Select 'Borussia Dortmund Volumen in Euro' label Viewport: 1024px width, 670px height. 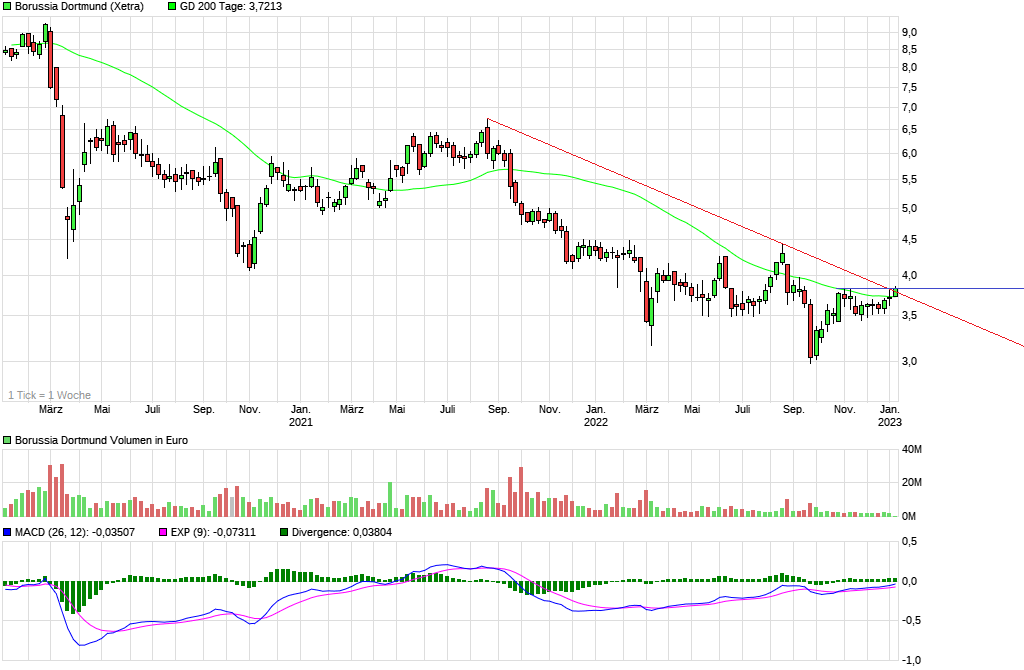101,441
